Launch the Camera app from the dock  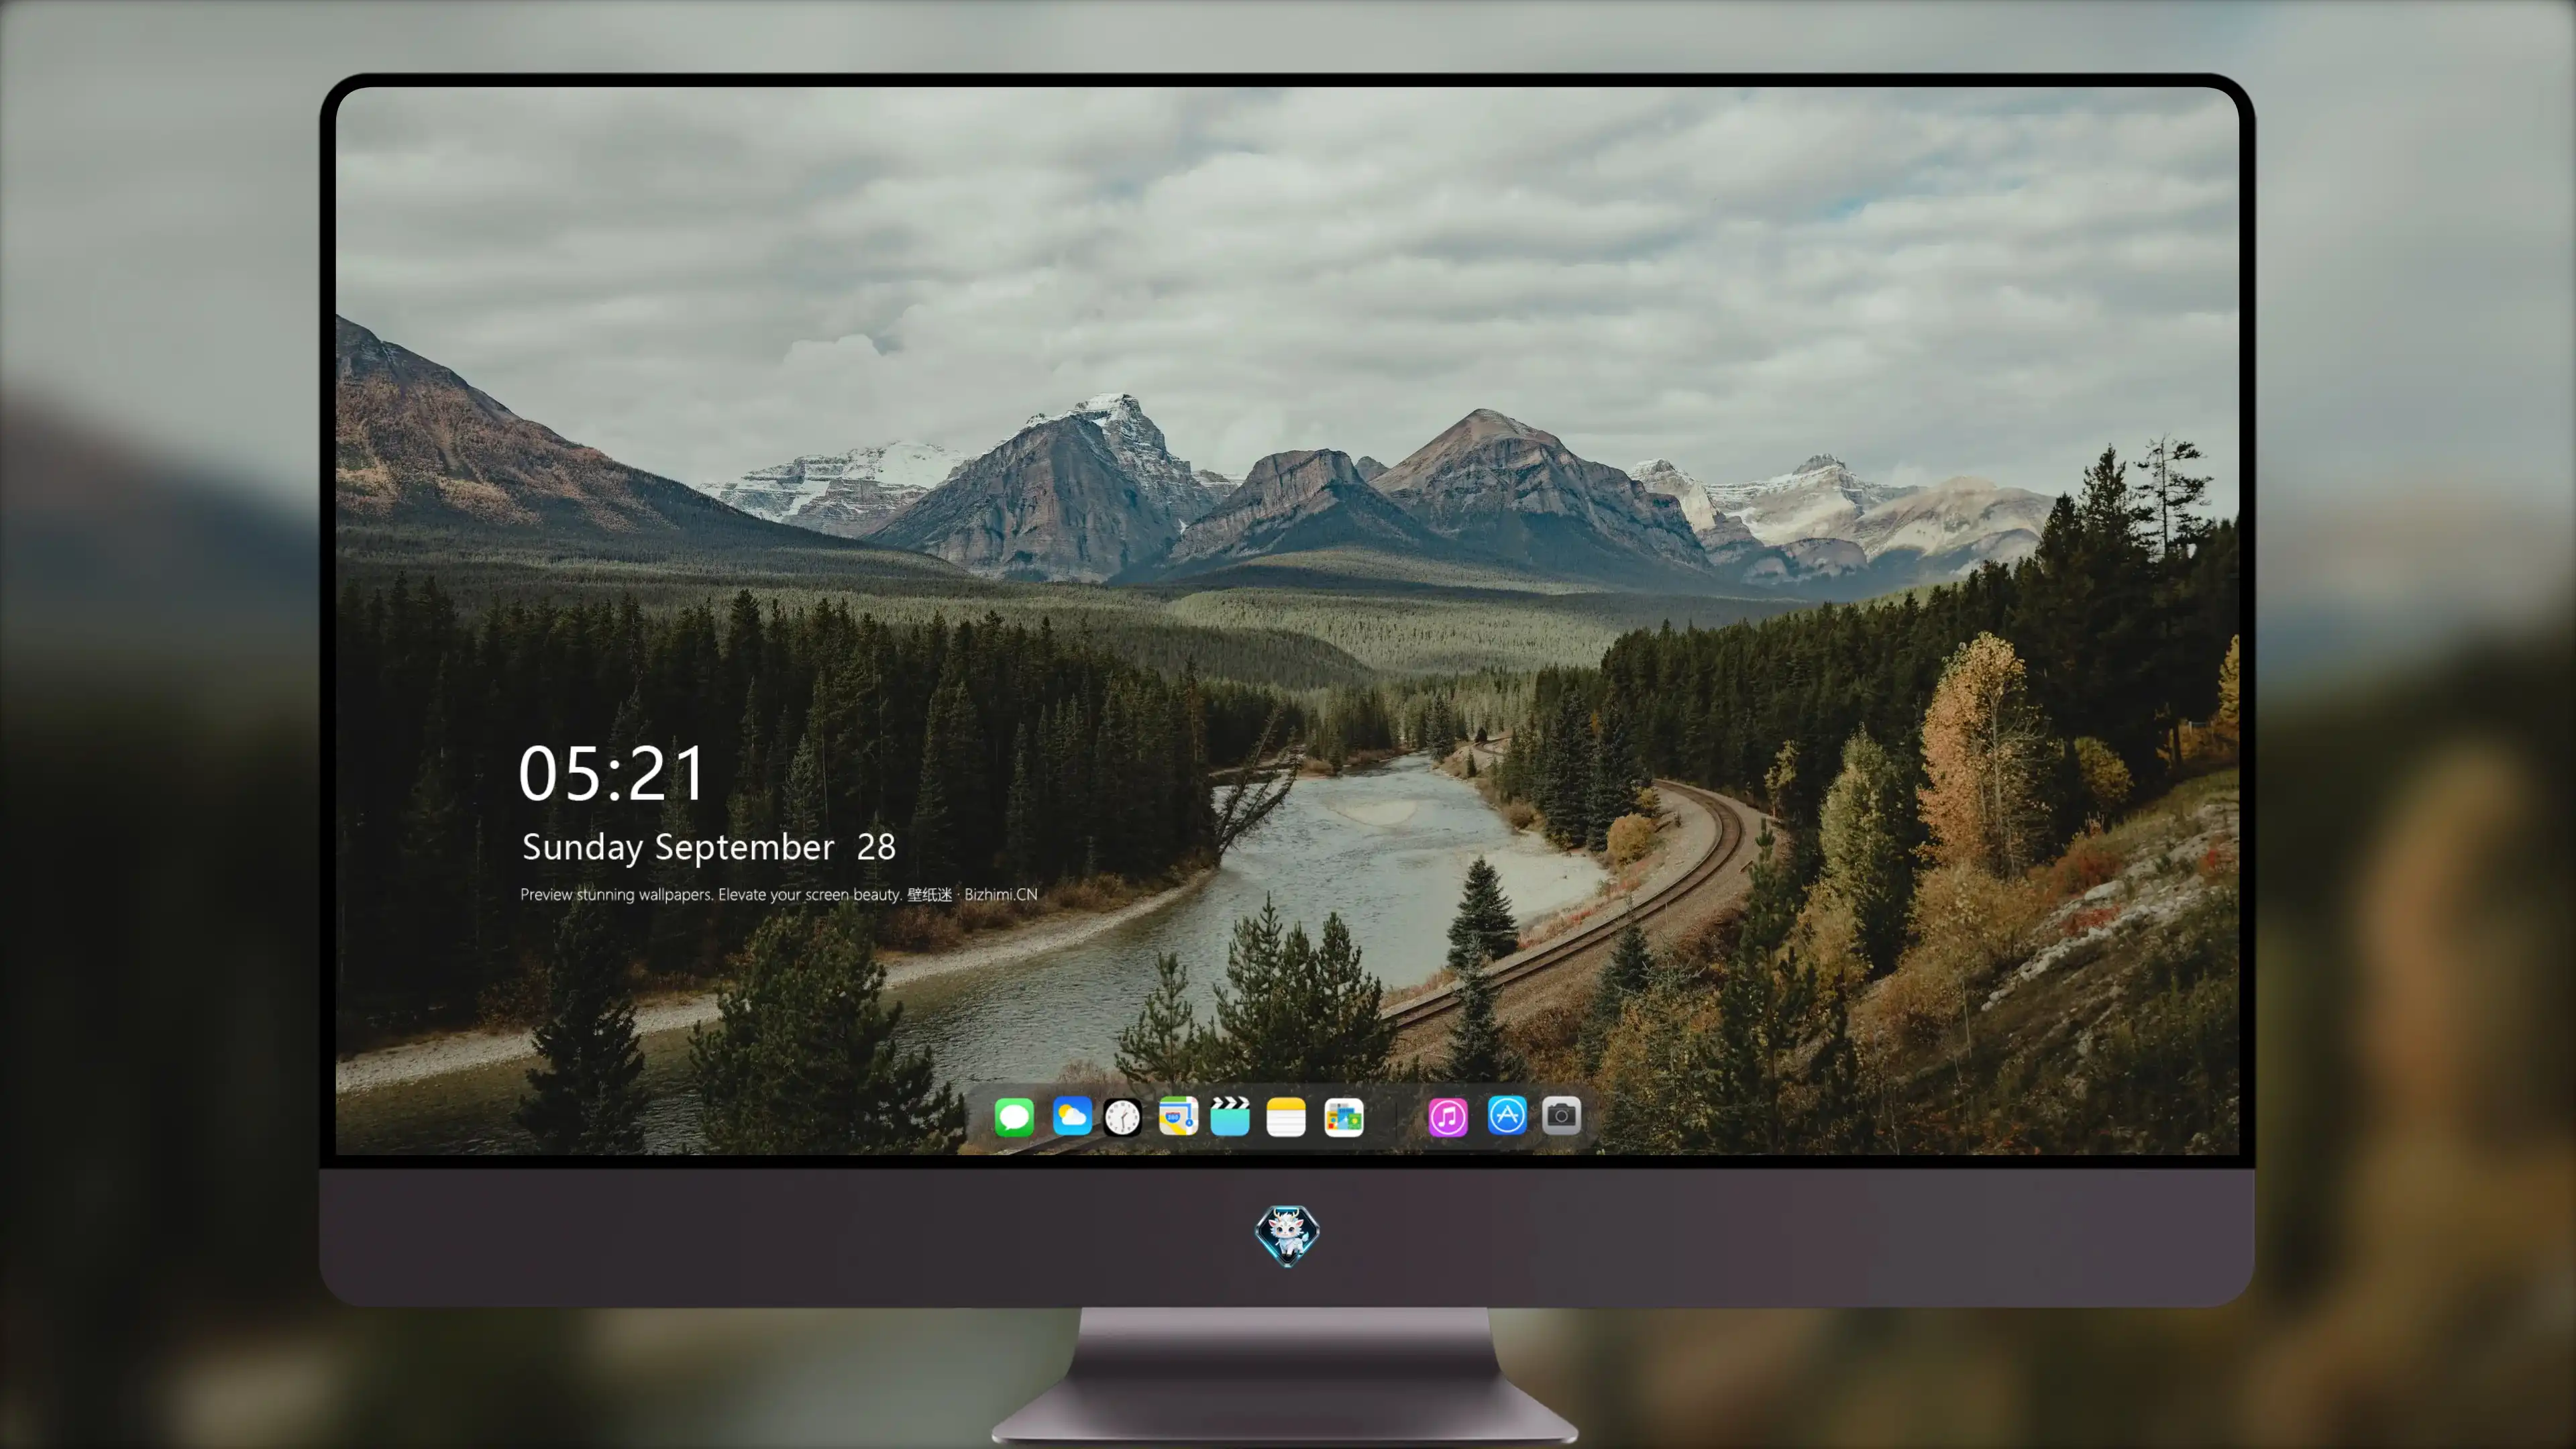1561,1115
